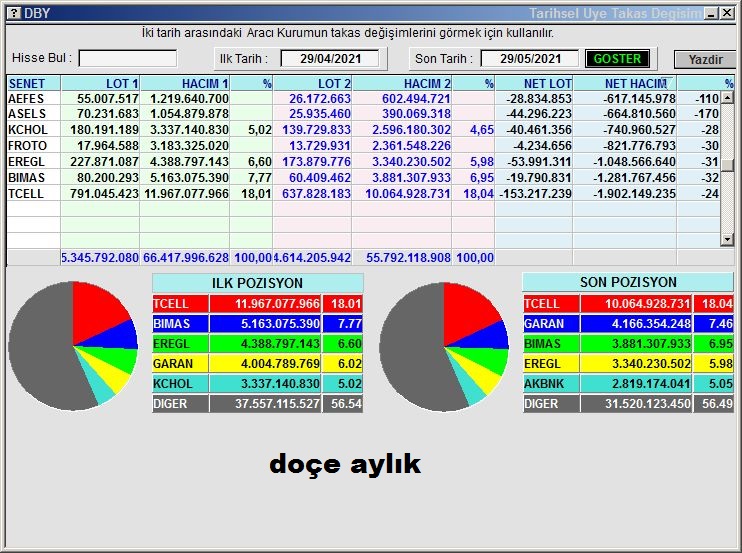This screenshot has height=553, width=742.
Task: Minimize the DBY window
Action: pyautogui.click(x=711, y=13)
